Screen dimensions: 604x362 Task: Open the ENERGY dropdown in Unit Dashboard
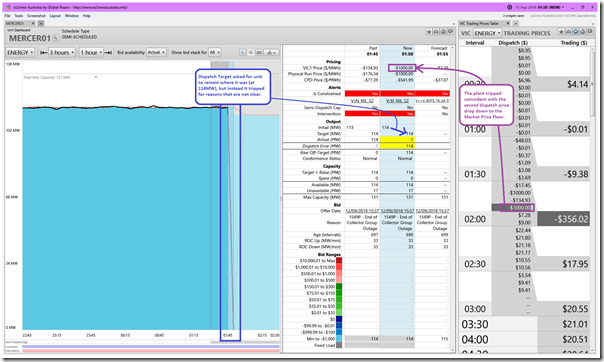[x=20, y=52]
